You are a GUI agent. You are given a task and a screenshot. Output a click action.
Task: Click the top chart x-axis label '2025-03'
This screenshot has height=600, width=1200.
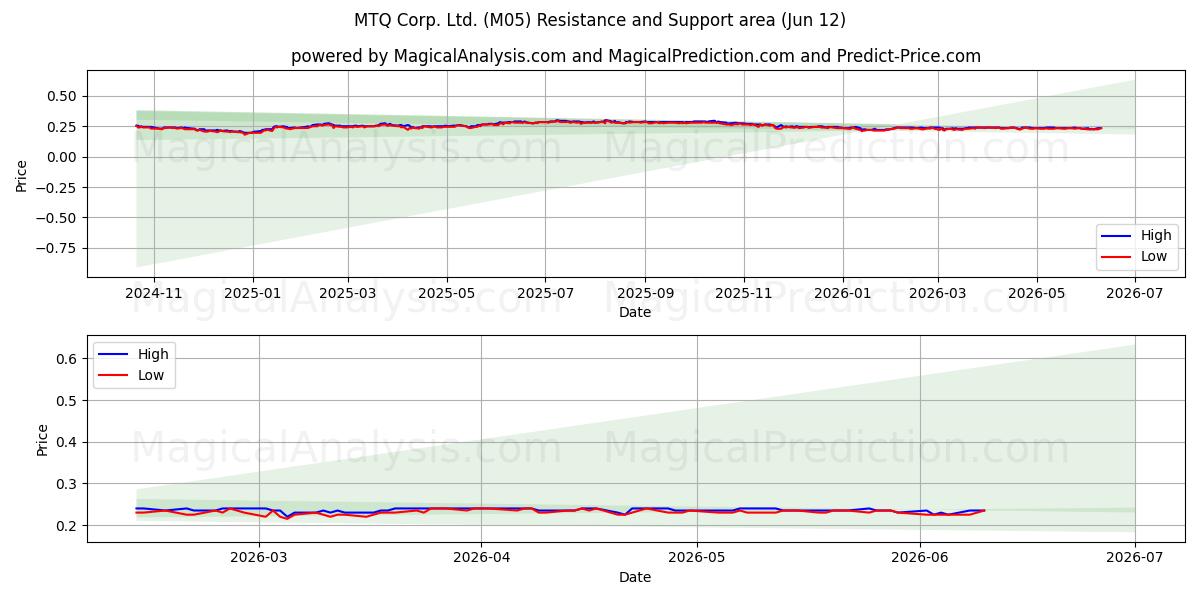[347, 292]
